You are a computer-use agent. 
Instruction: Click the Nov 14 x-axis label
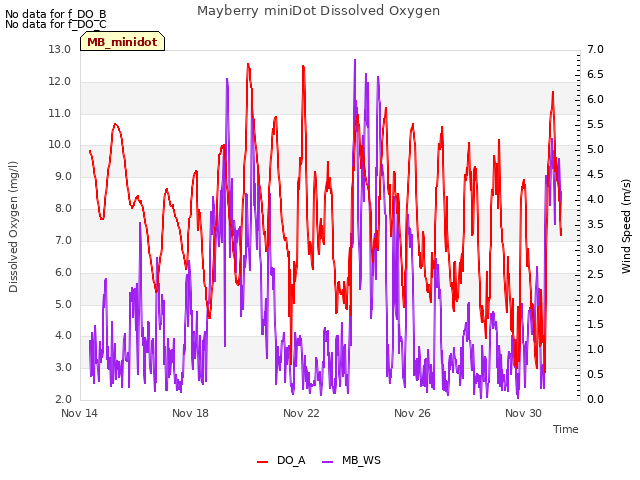pyautogui.click(x=79, y=413)
